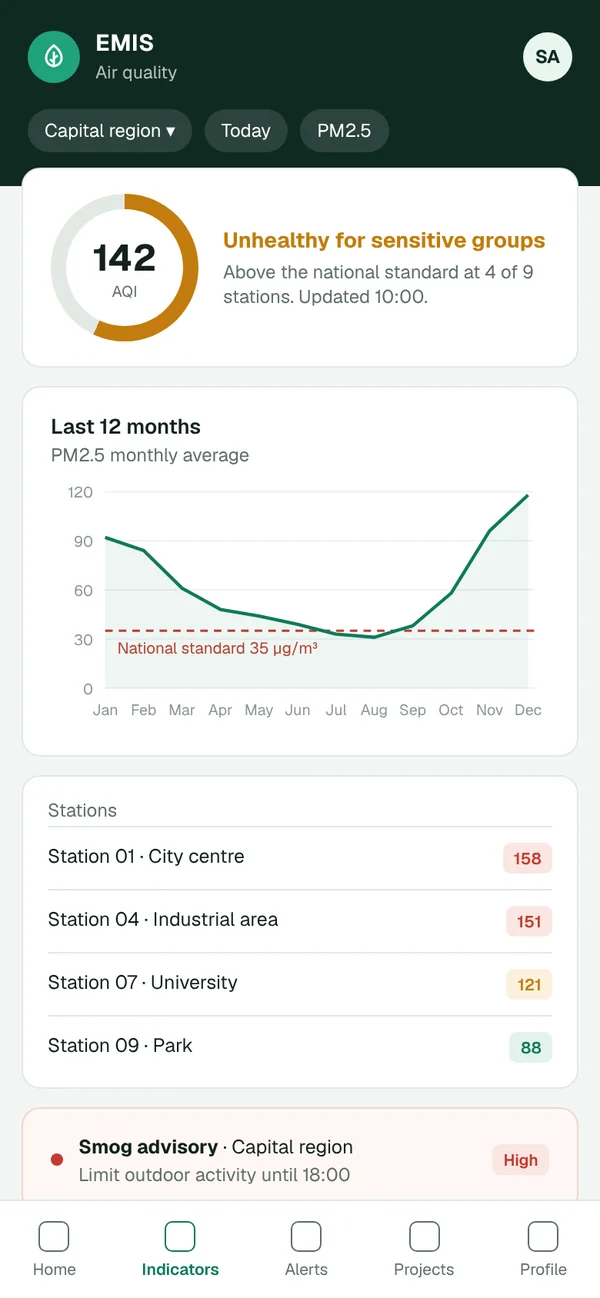Tap the Projects tab icon

point(424,1237)
